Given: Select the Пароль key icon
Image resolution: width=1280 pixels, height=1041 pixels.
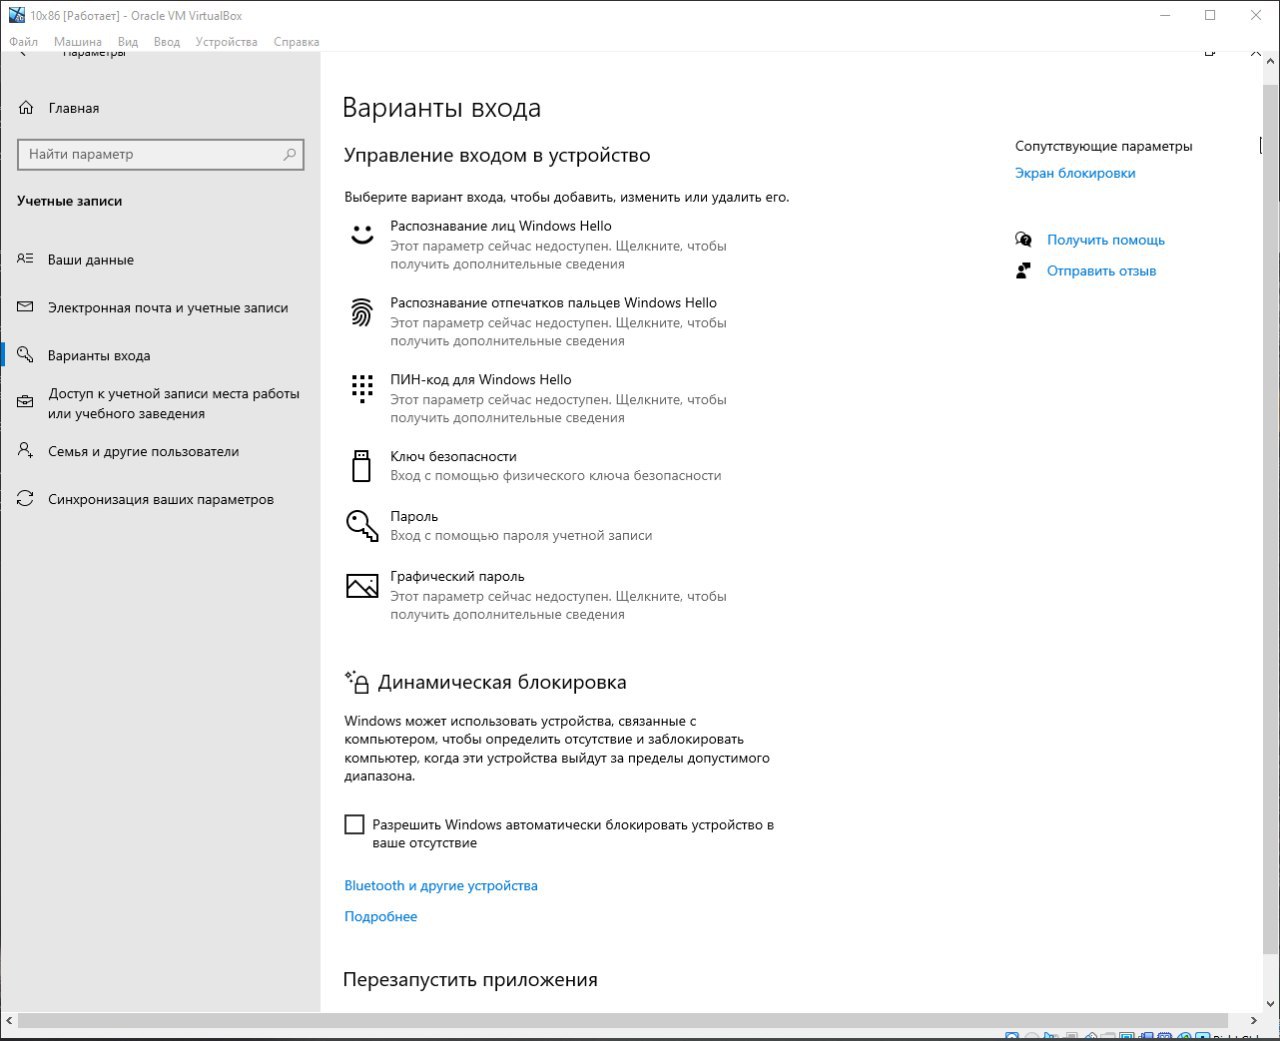Looking at the screenshot, I should click(x=362, y=525).
